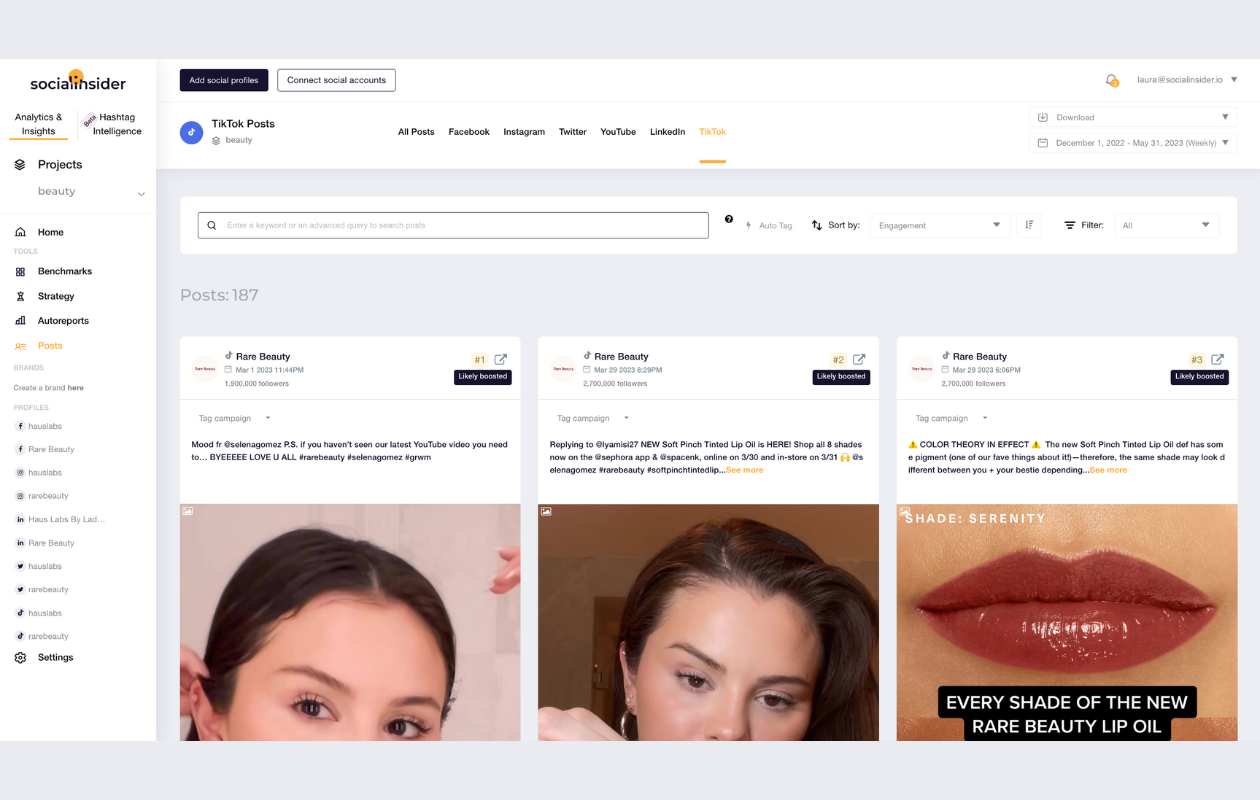1260x800 pixels.
Task: Click the sort order direction button
Action: click(1029, 225)
